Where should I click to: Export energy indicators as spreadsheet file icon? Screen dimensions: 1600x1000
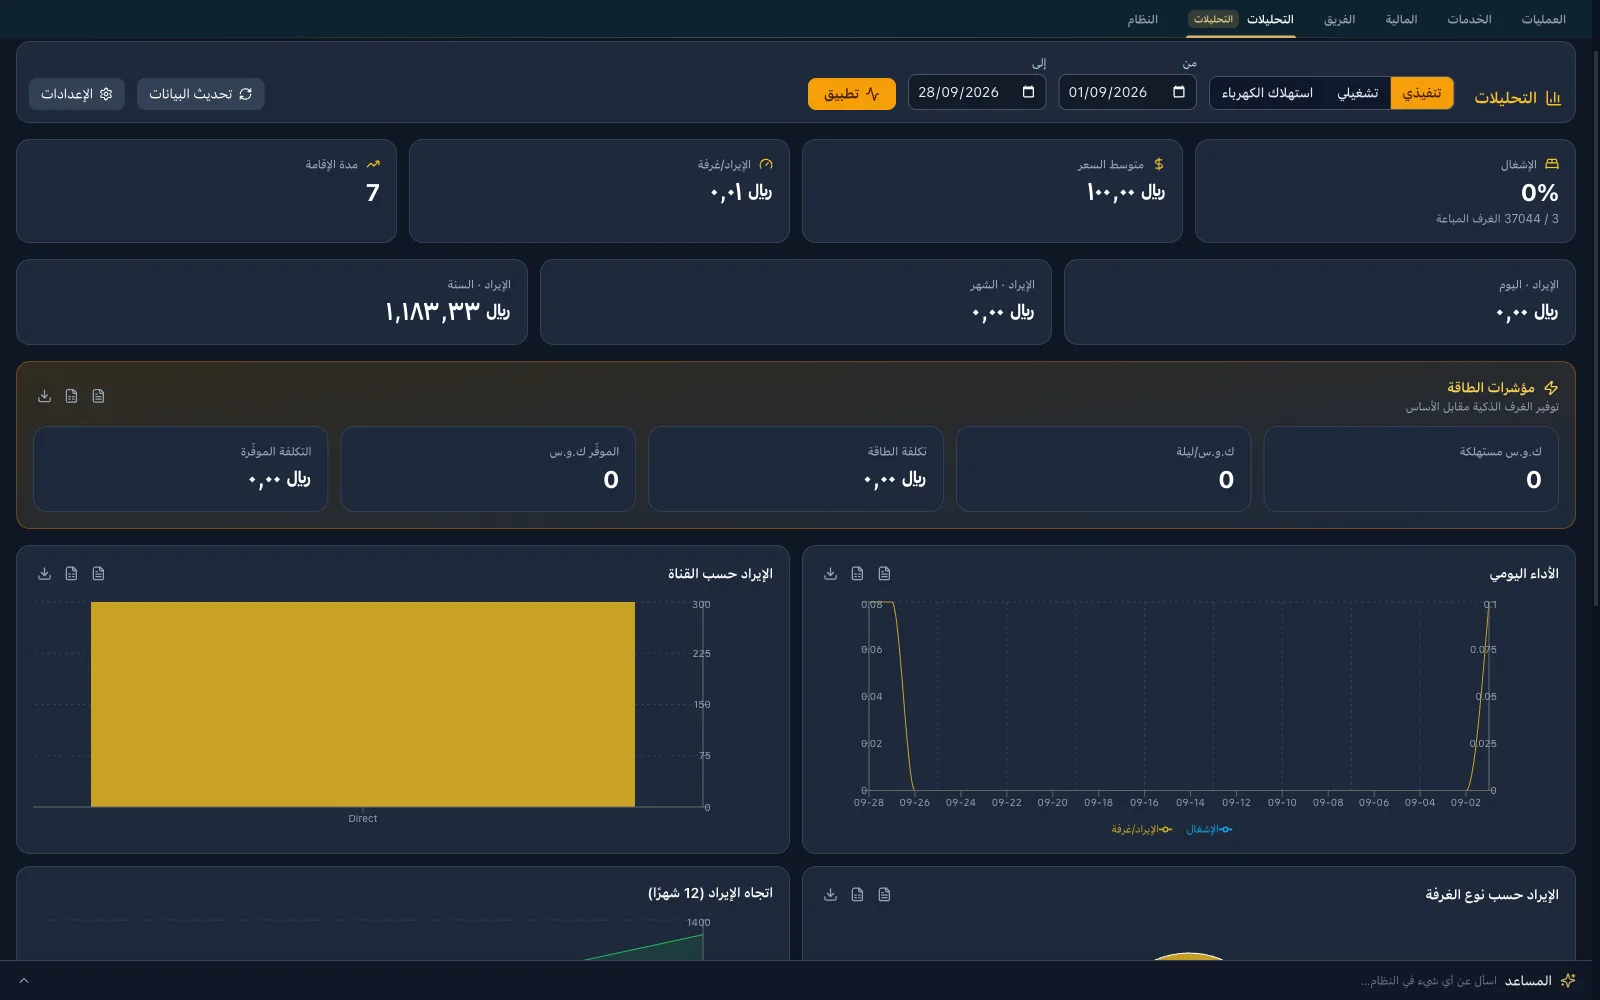click(71, 396)
